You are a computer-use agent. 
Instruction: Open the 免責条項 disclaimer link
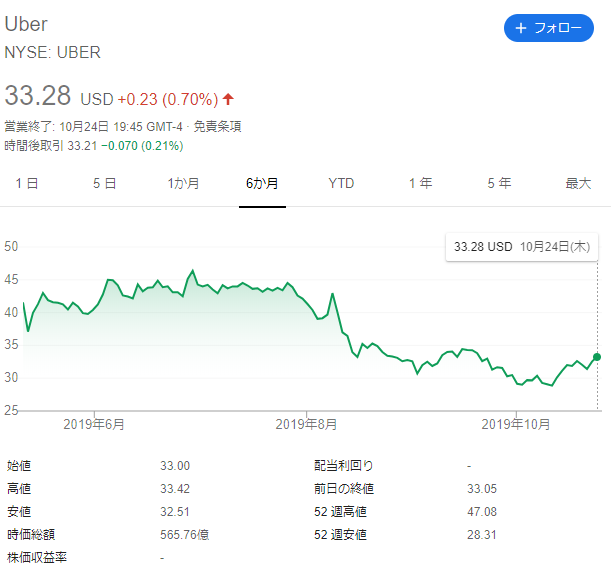217,127
